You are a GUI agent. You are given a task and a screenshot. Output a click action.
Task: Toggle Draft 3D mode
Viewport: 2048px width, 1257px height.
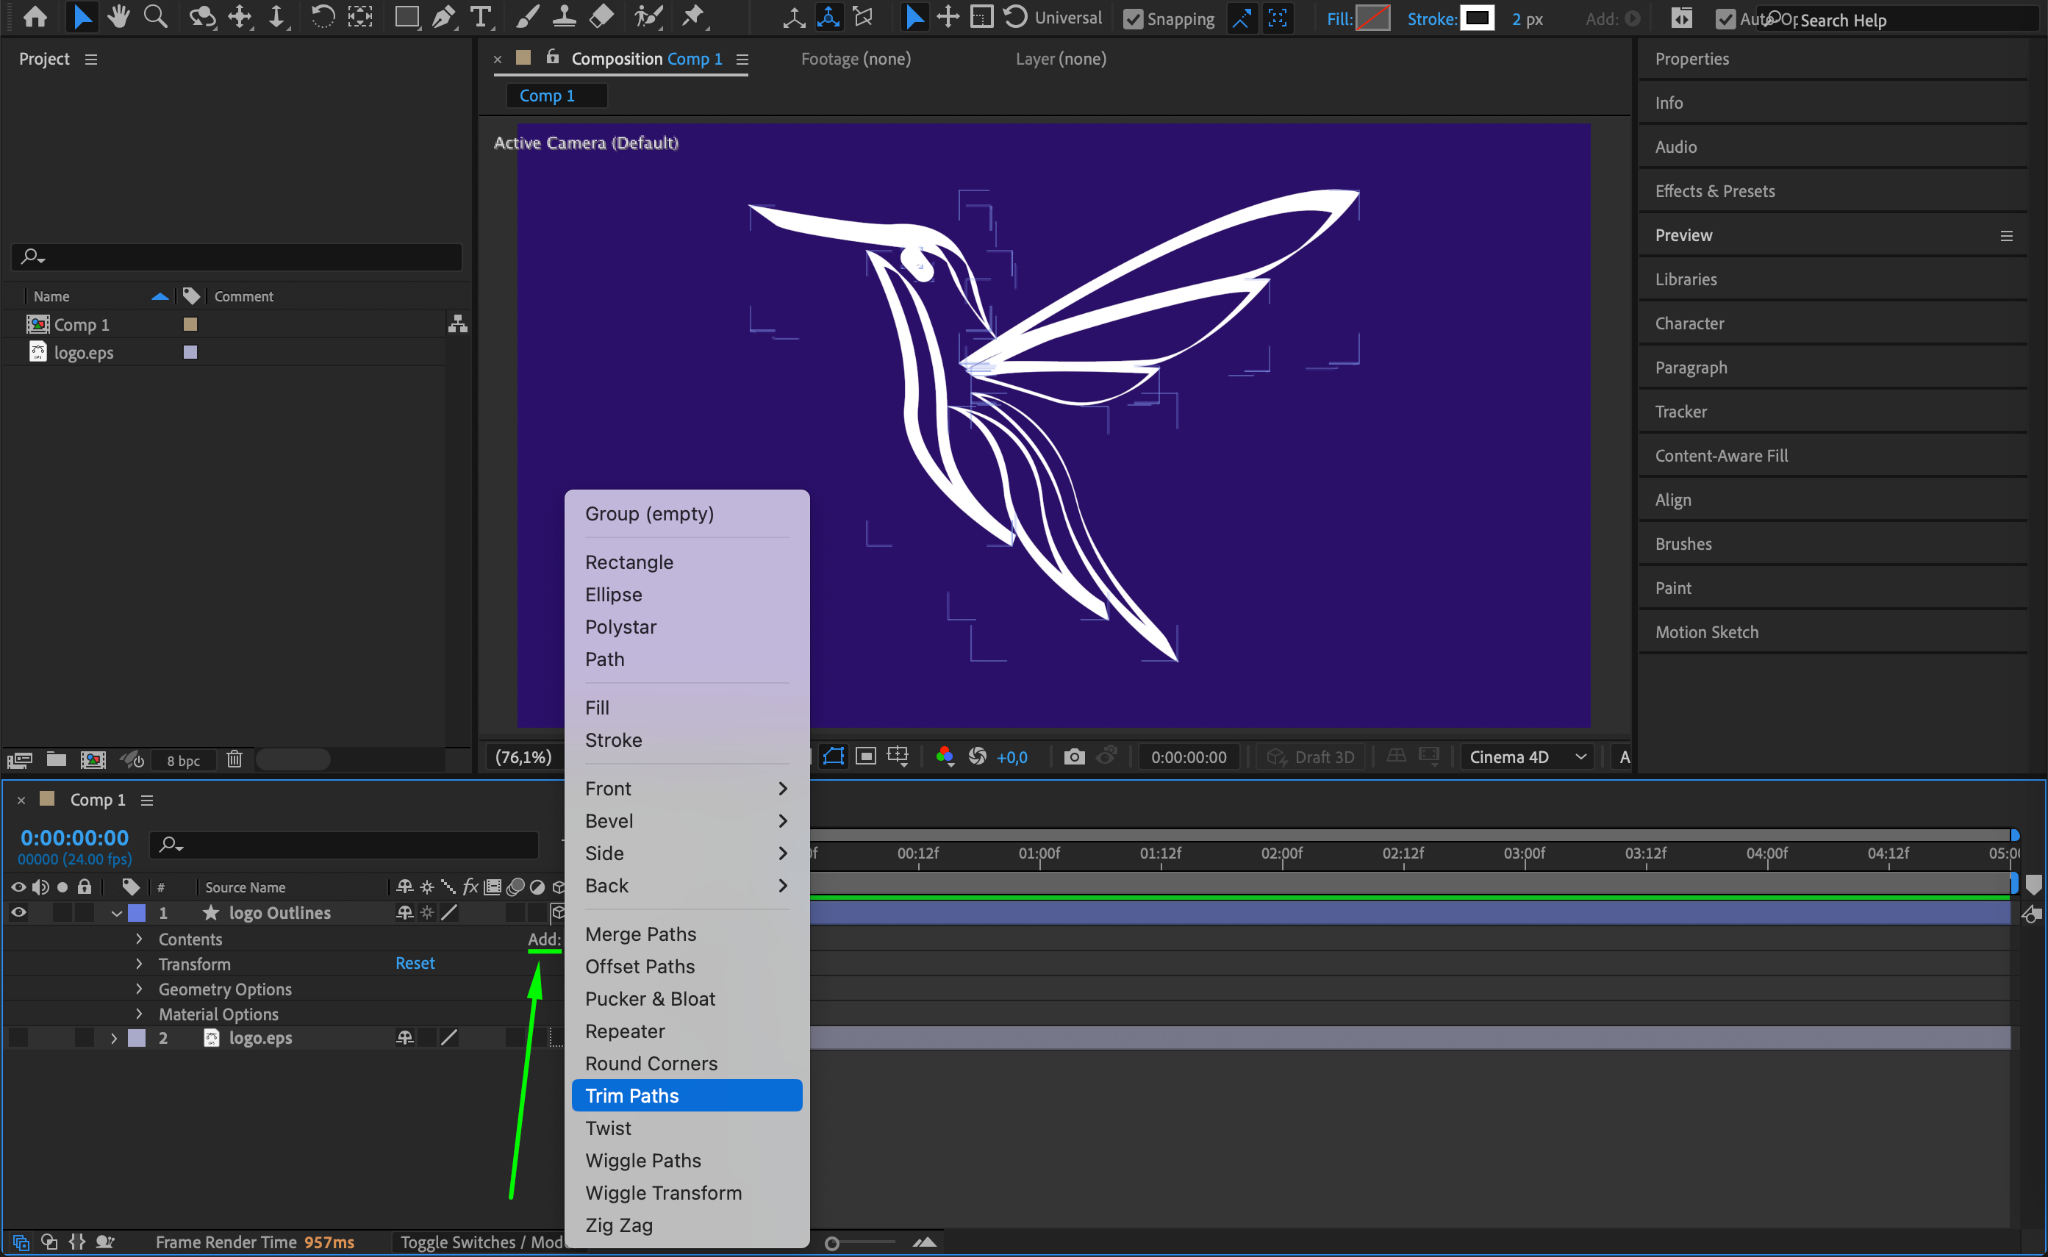click(x=1310, y=757)
